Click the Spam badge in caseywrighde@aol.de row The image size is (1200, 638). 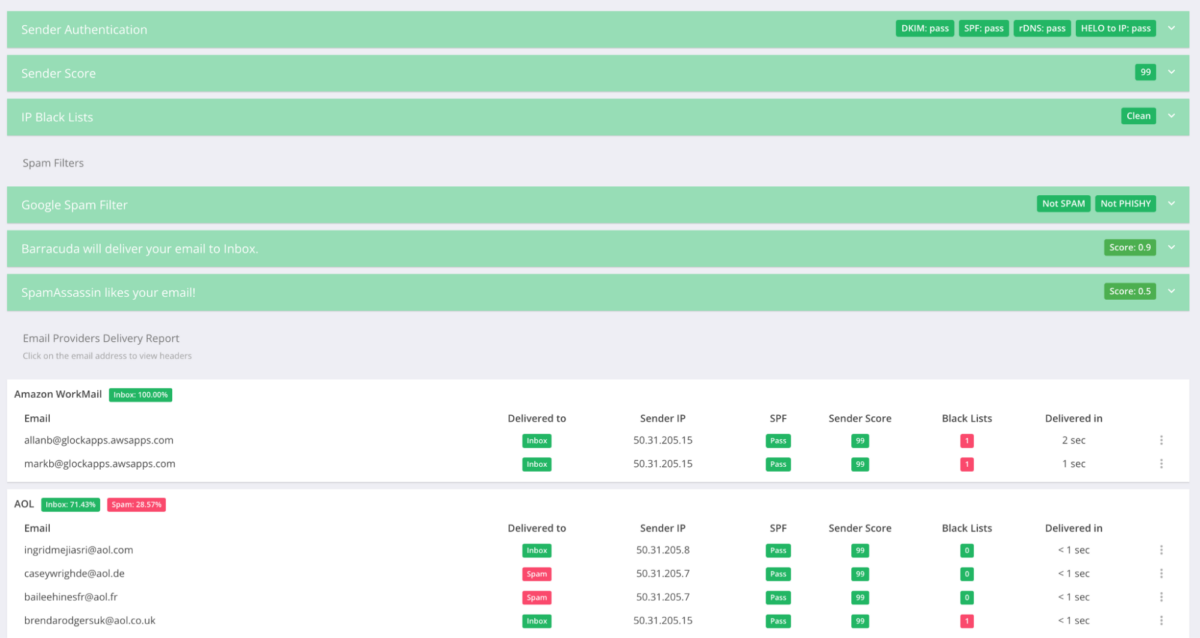click(x=537, y=574)
